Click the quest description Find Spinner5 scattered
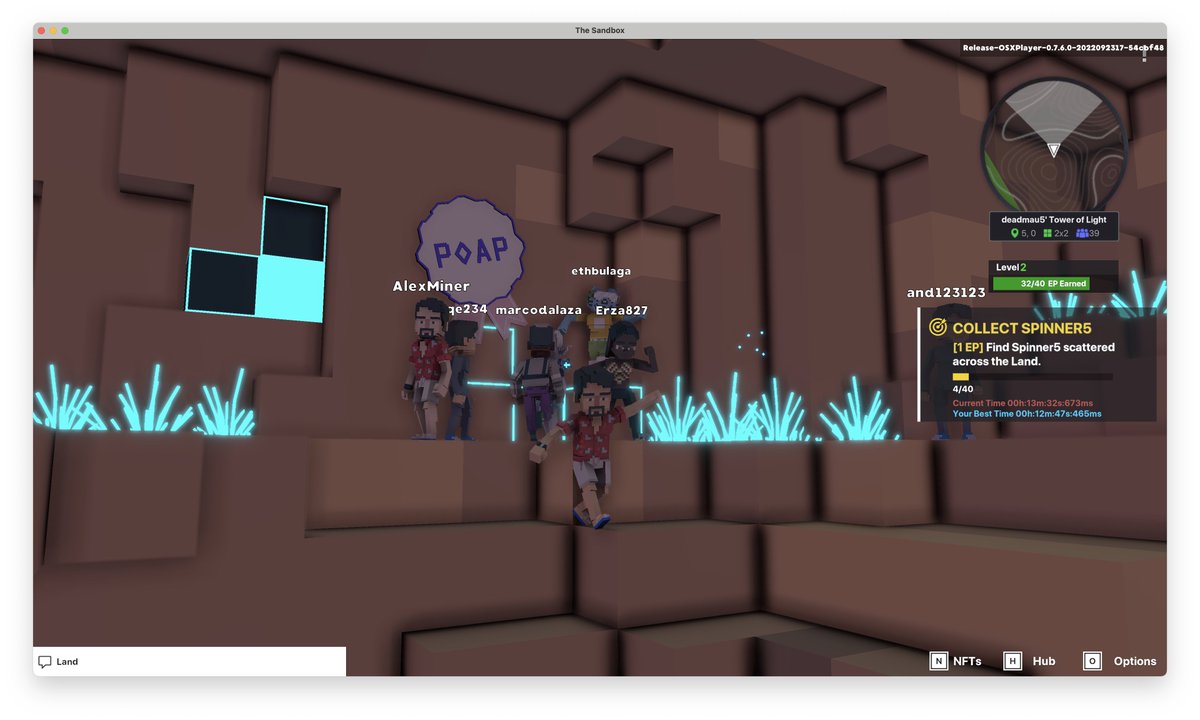Image resolution: width=1200 pixels, height=720 pixels. tap(1033, 354)
